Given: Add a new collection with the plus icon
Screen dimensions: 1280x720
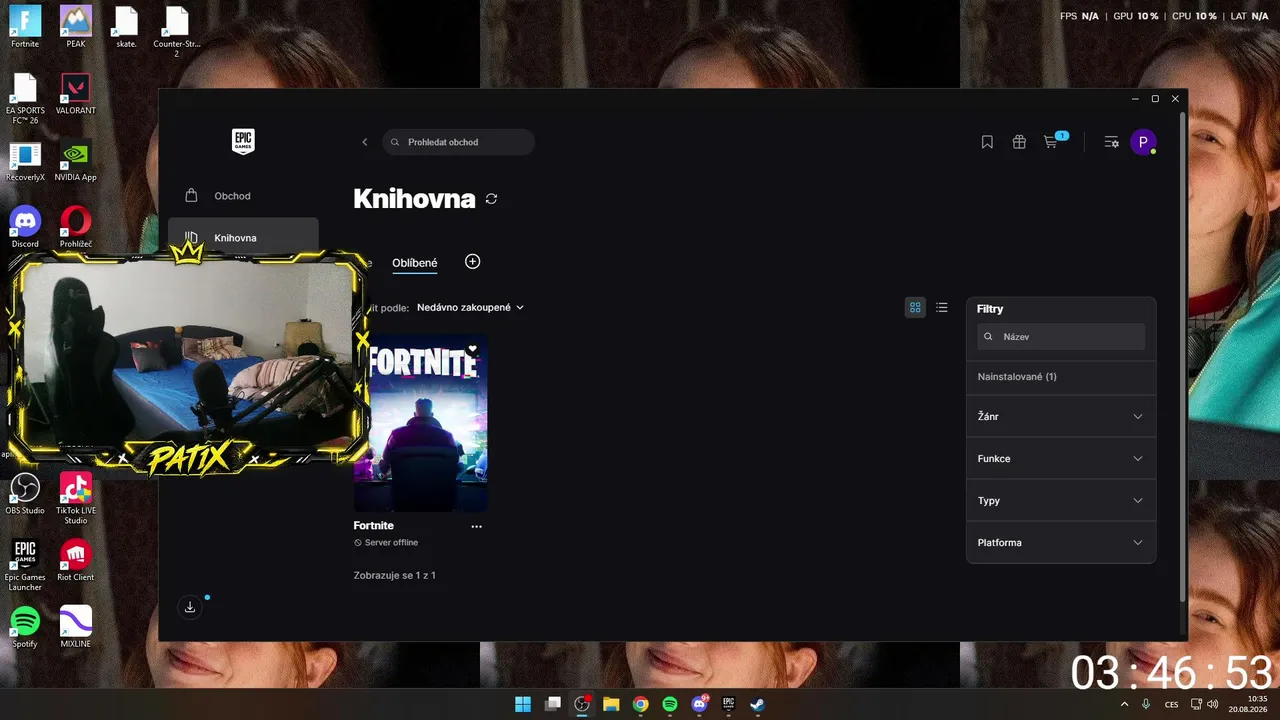Looking at the screenshot, I should click(473, 261).
